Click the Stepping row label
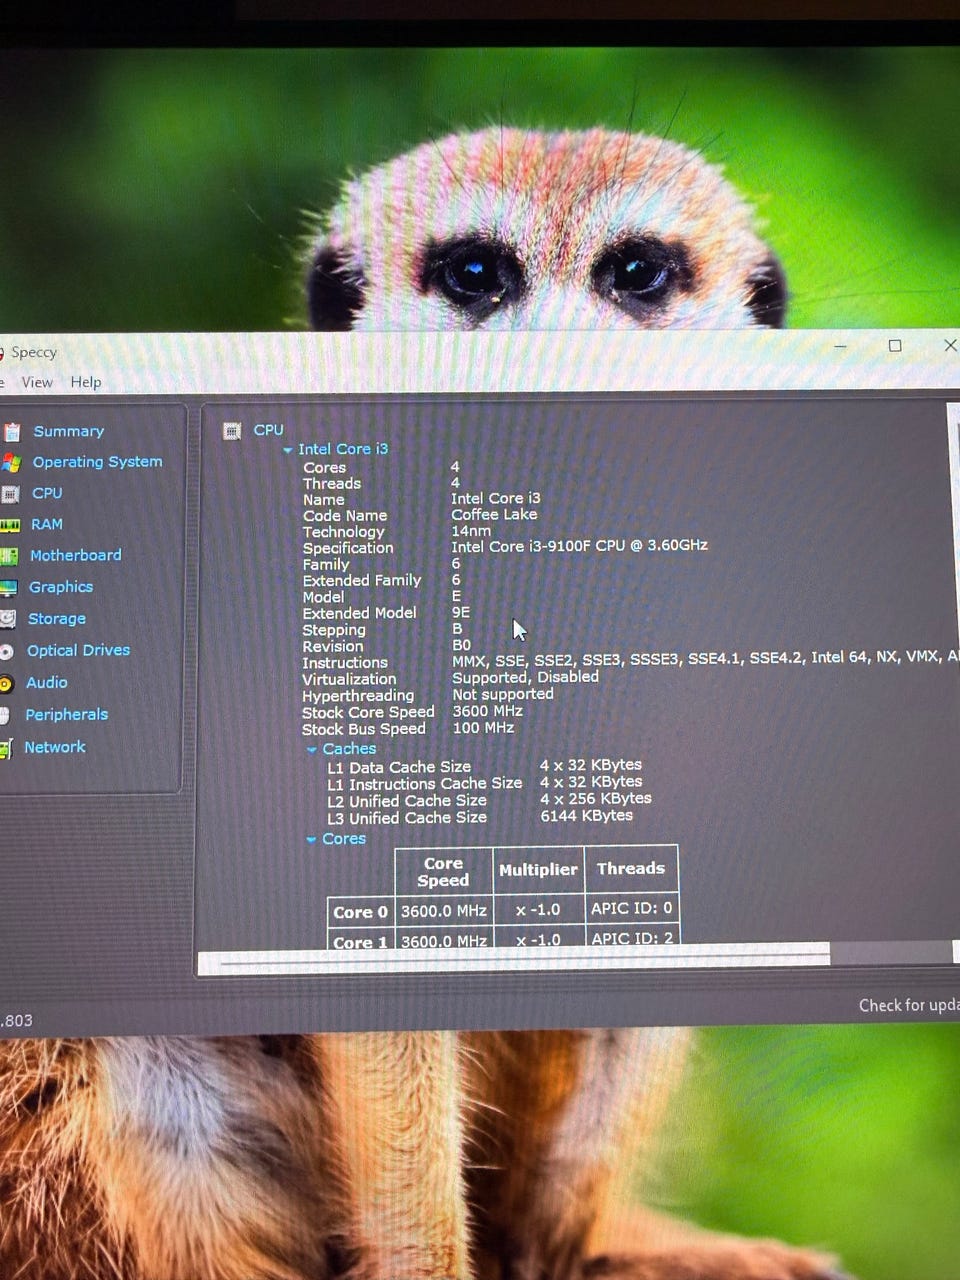960x1280 pixels. (334, 630)
